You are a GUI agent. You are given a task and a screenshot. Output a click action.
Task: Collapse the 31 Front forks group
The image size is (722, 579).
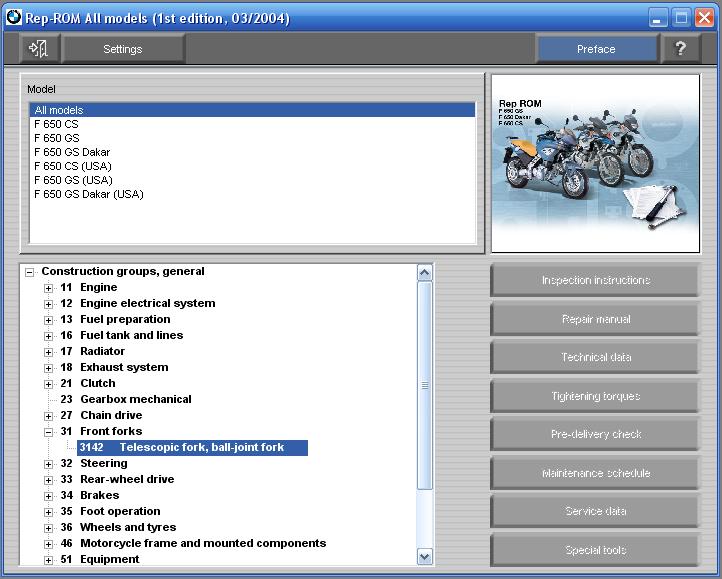click(x=49, y=432)
